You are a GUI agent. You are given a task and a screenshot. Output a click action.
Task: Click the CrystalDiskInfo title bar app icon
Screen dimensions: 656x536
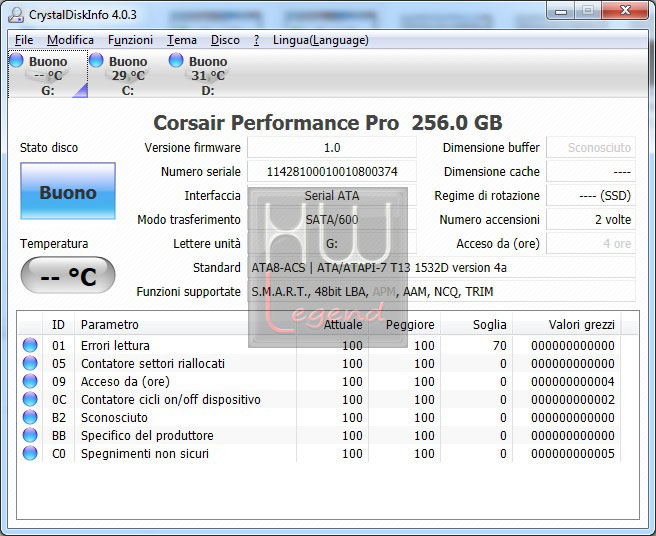click(16, 15)
